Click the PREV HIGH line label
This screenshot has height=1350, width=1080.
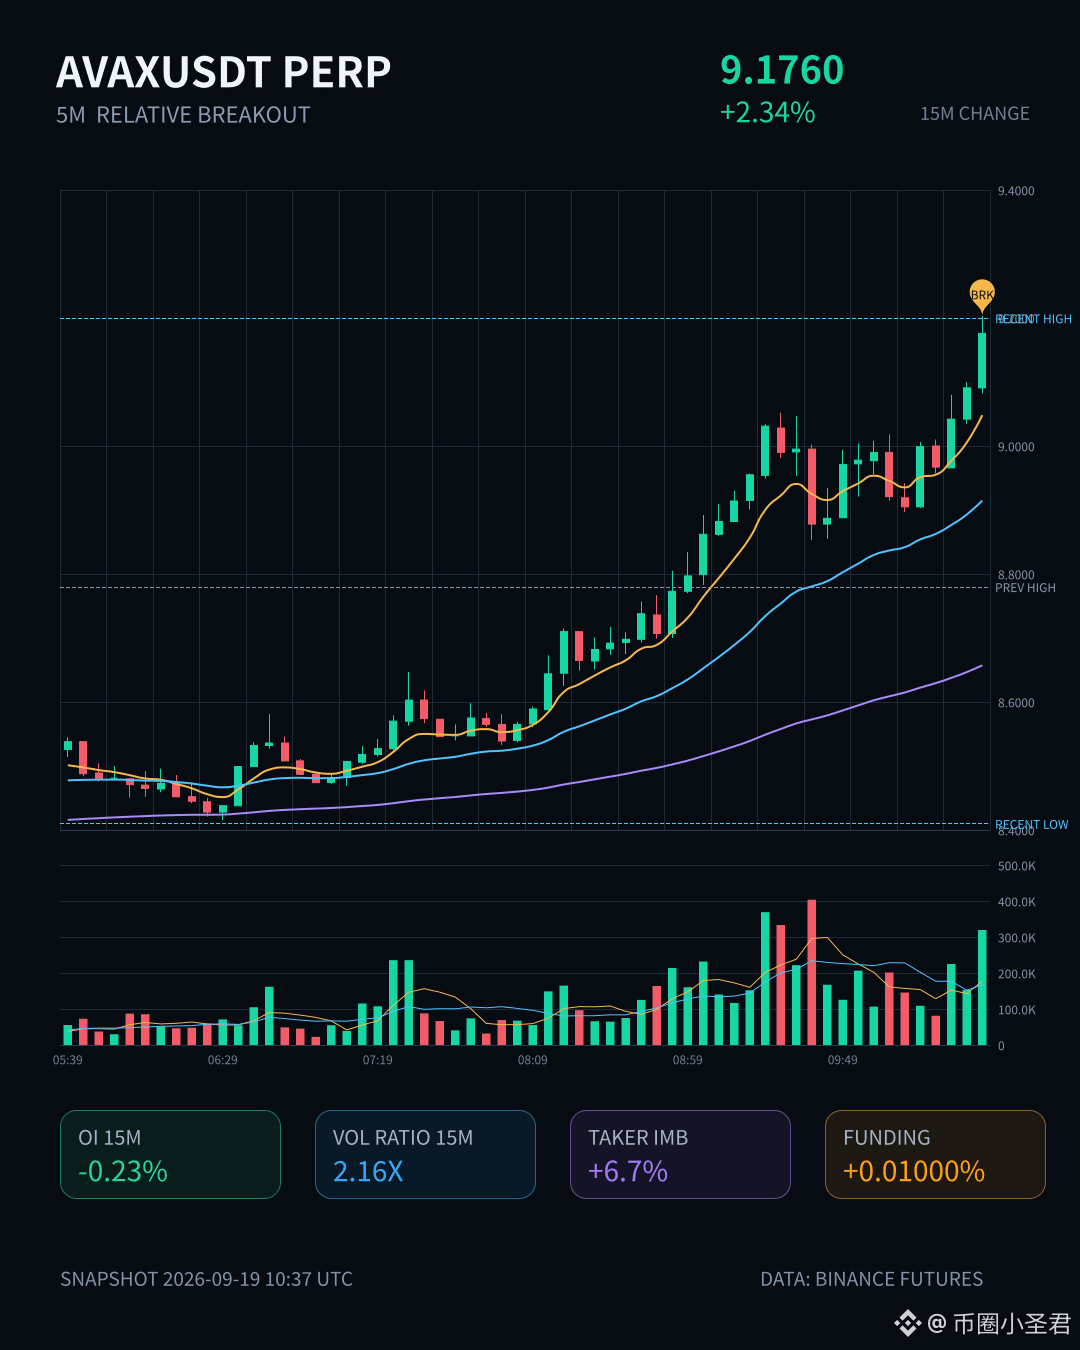pyautogui.click(x=1025, y=588)
